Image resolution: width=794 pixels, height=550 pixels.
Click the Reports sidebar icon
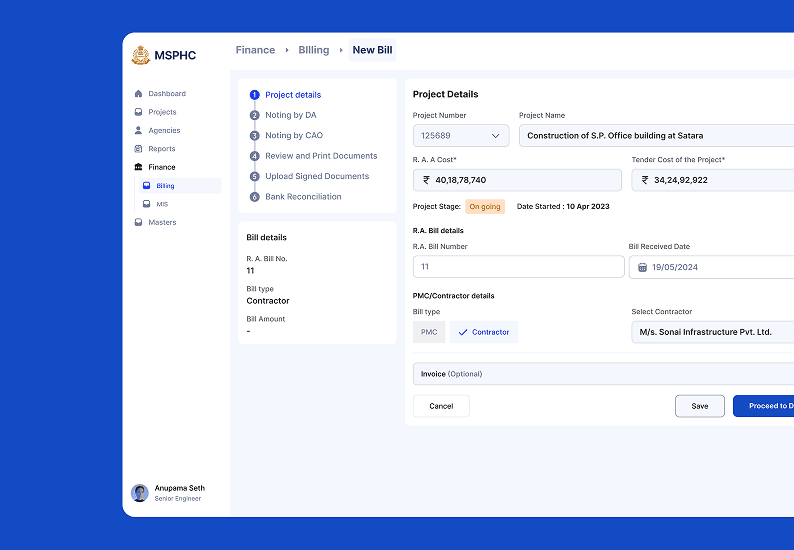(138, 149)
